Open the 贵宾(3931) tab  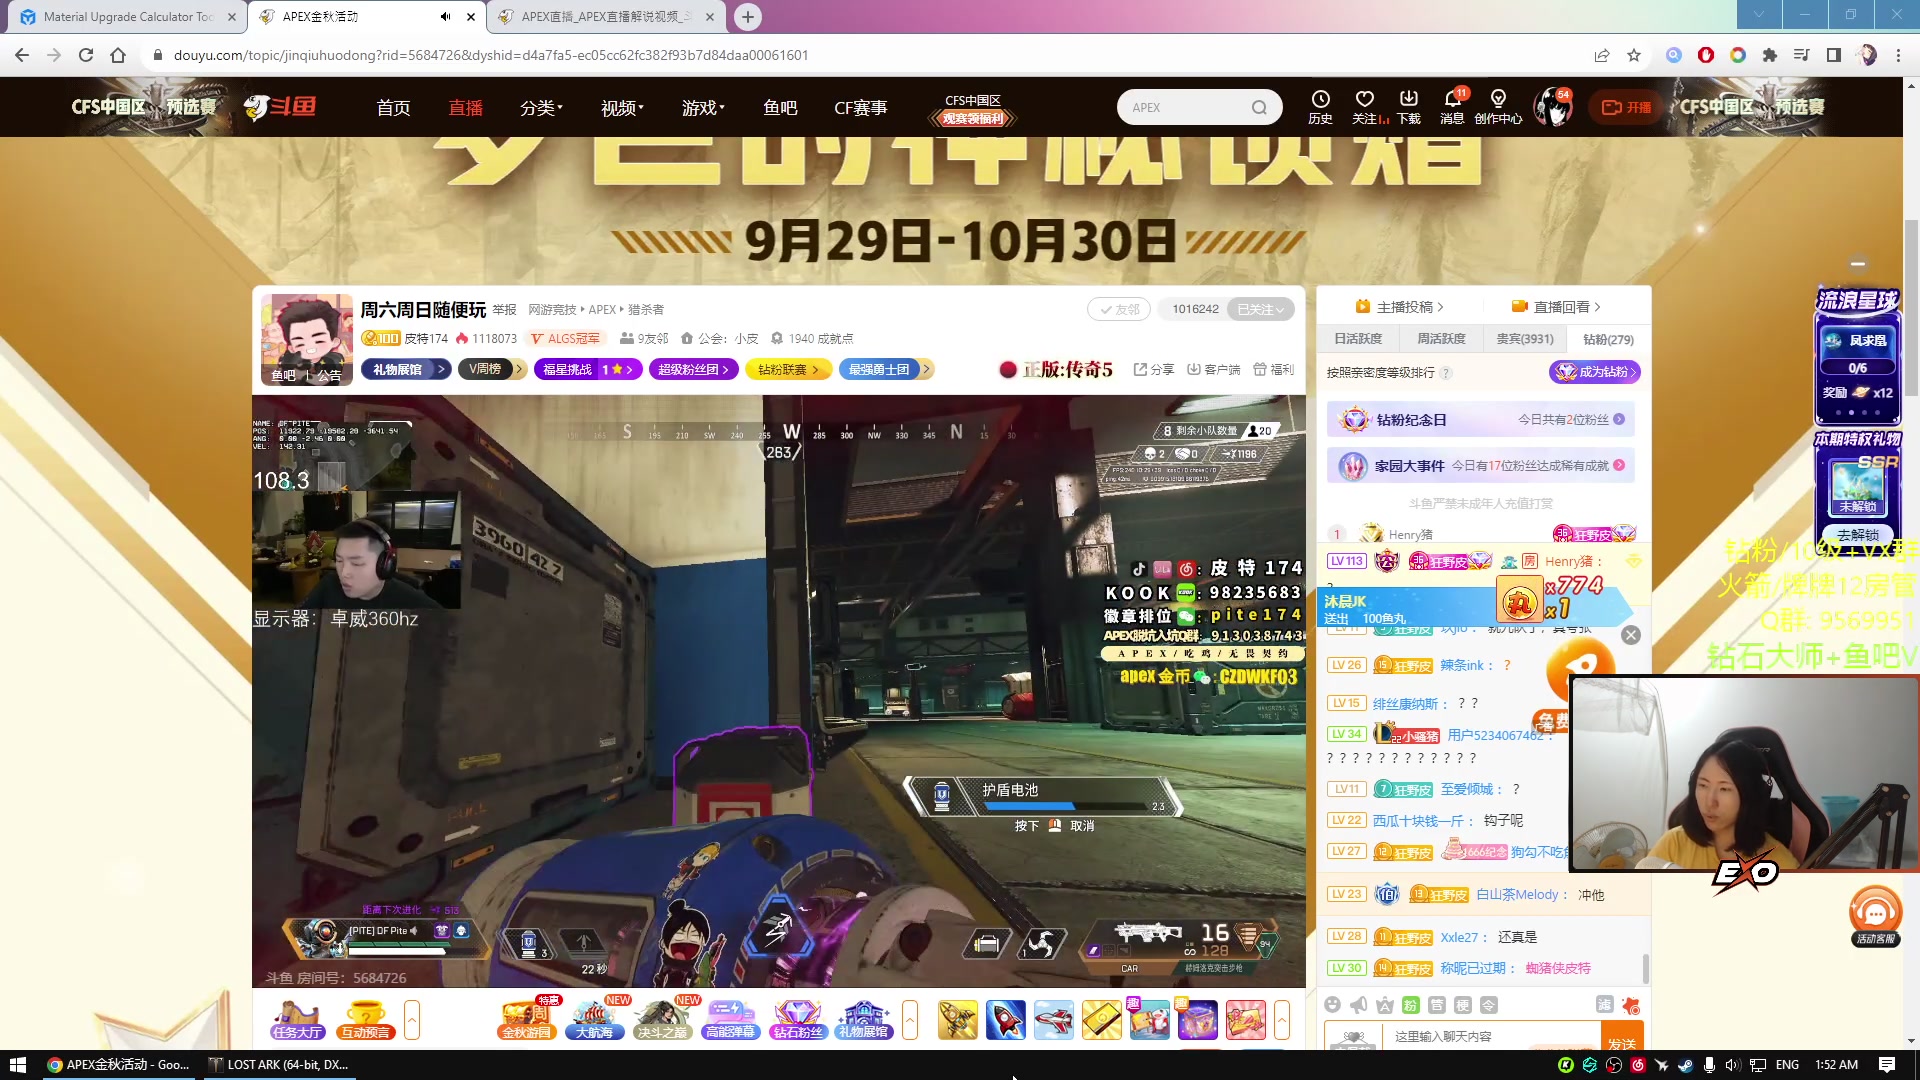click(x=1524, y=339)
